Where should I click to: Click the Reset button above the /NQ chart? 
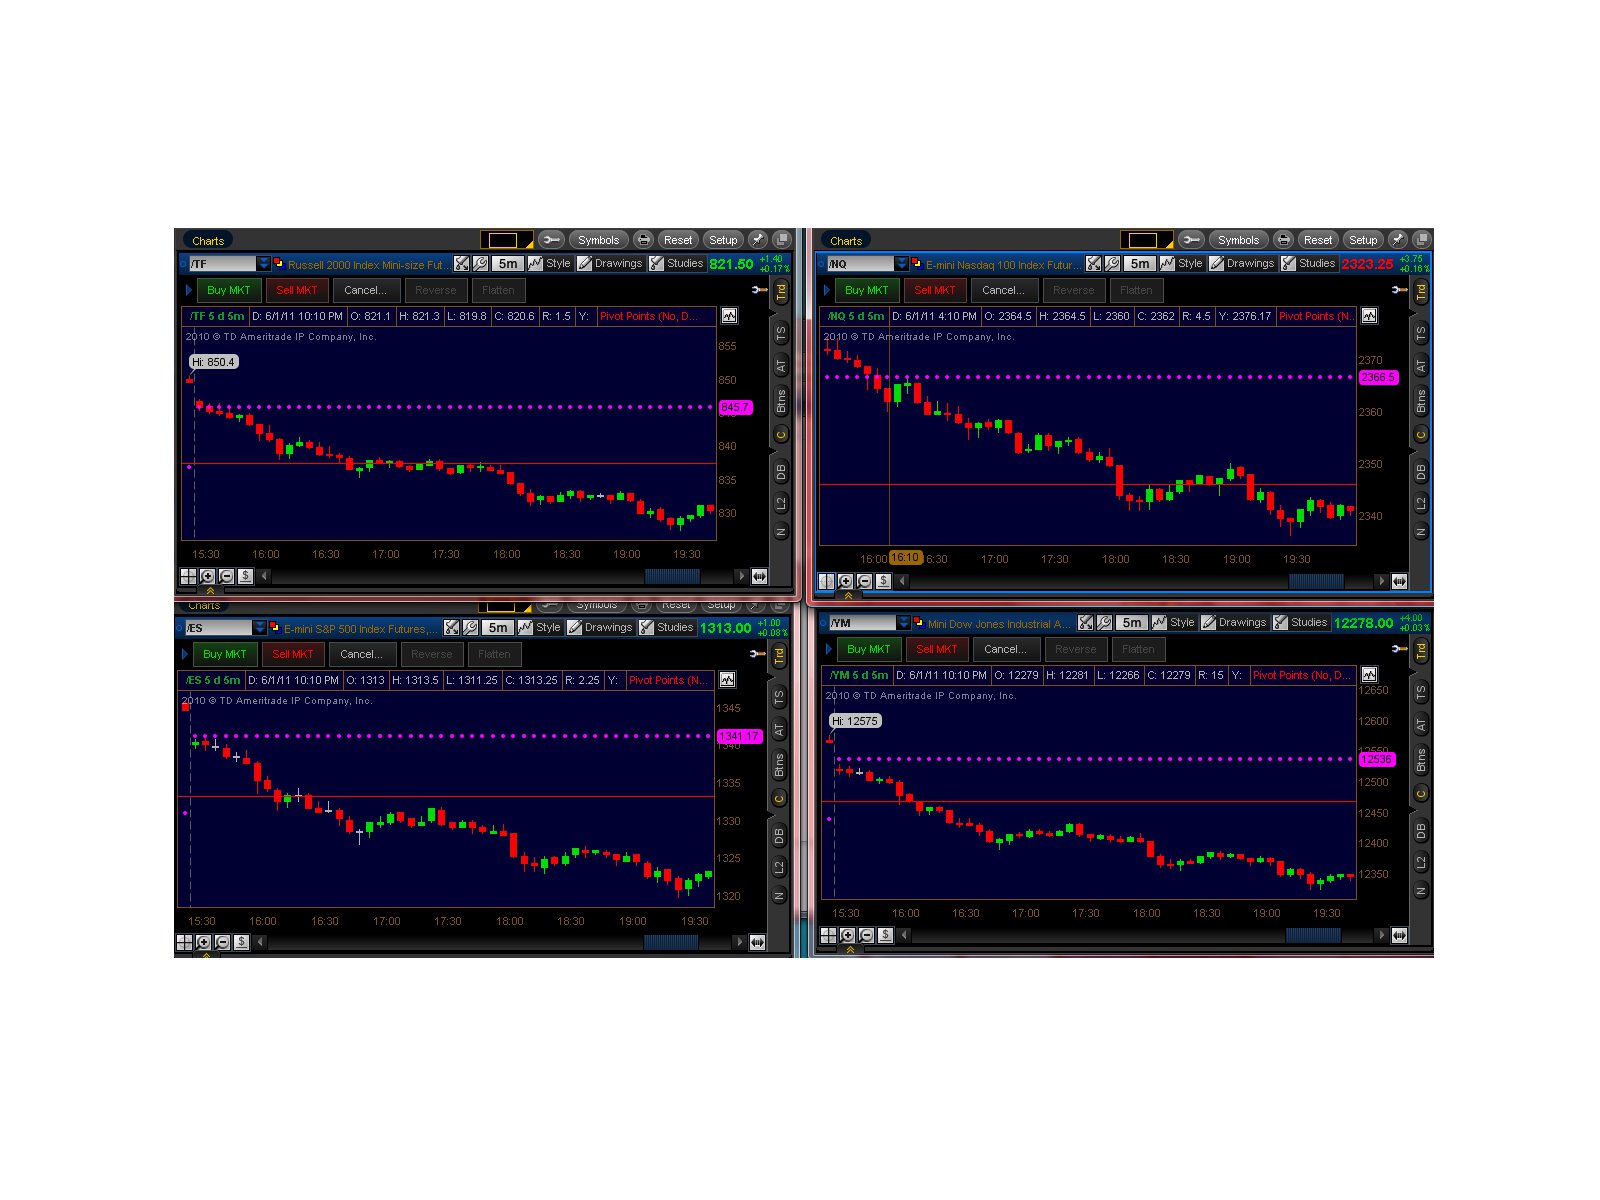[x=1318, y=240]
